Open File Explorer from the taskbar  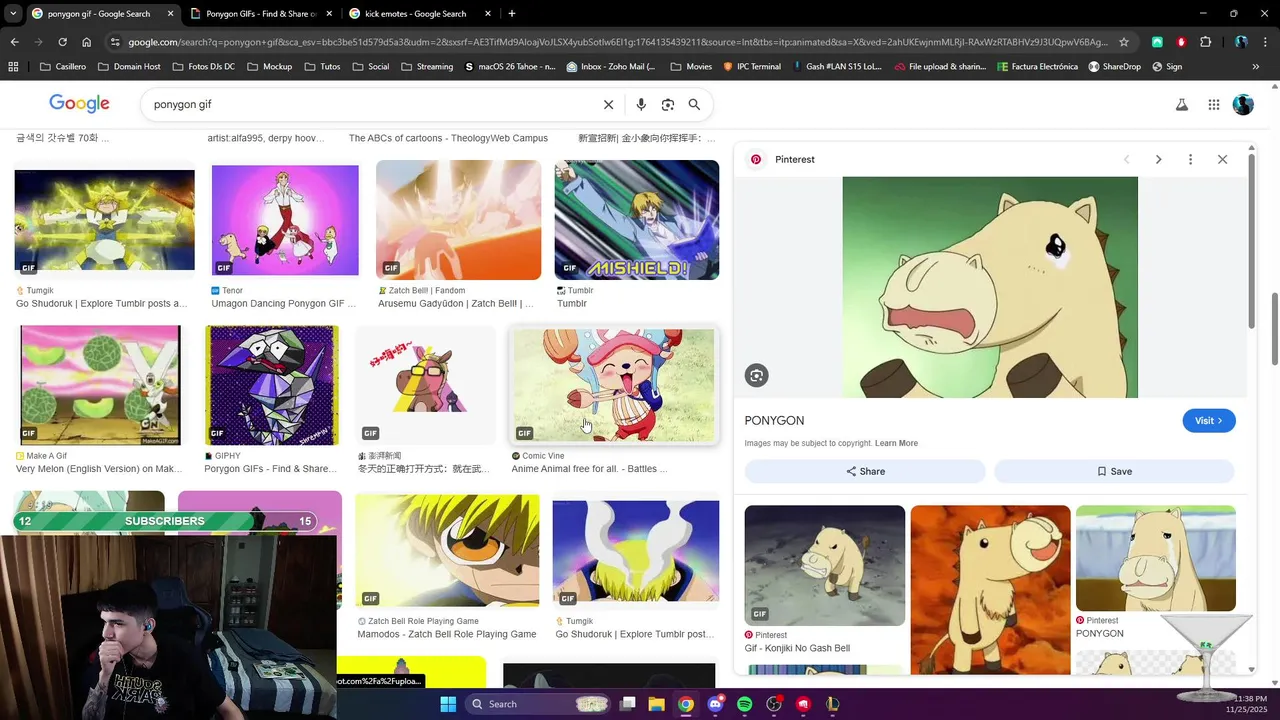coord(657,704)
